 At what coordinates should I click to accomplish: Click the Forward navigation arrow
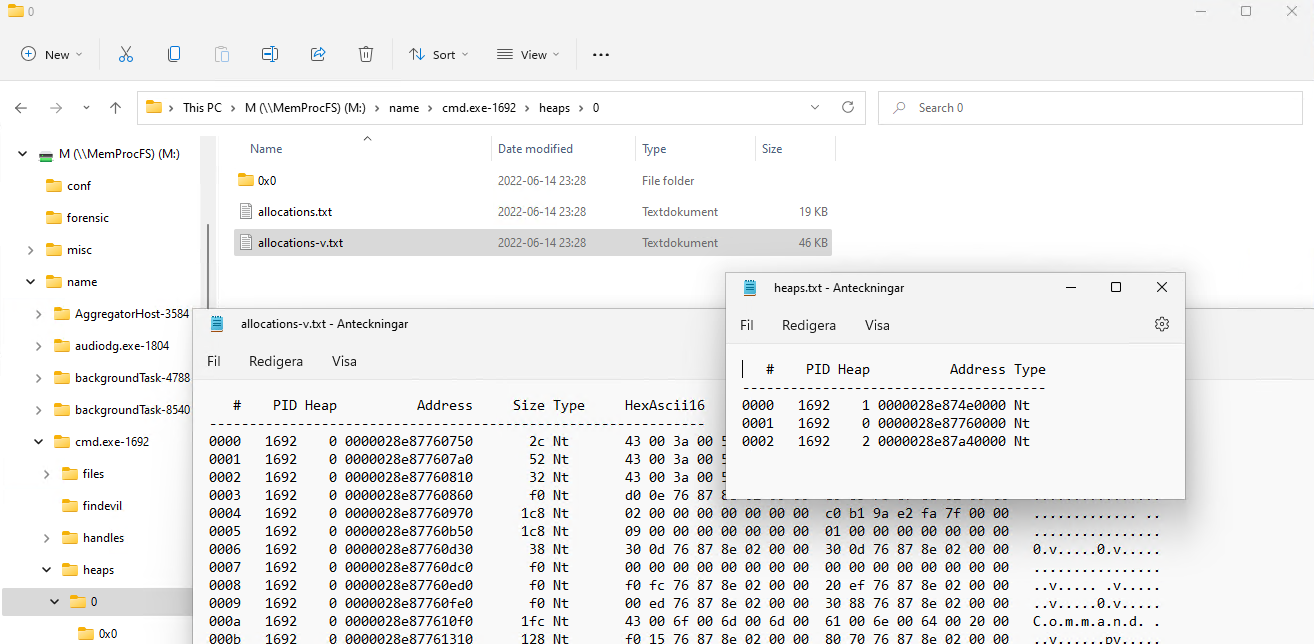(x=56, y=108)
